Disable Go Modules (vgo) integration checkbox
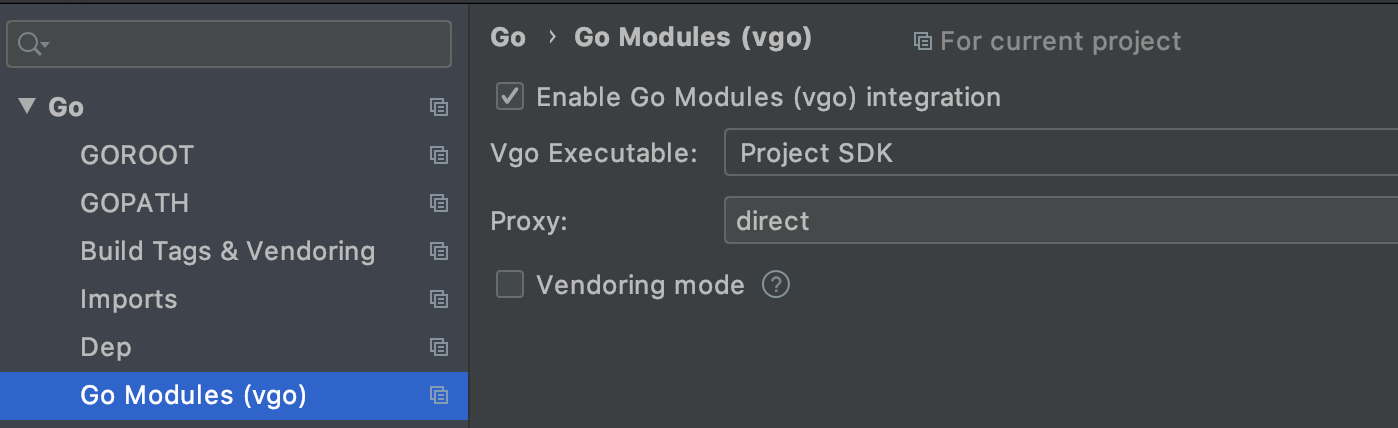 coord(510,97)
